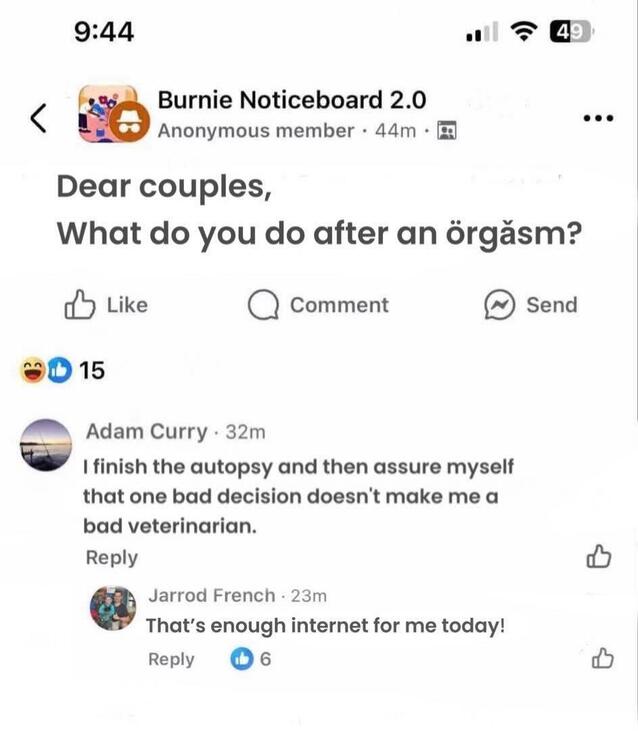Like Jarrod French's comment with thumbs-up
This screenshot has width=638, height=750.
tap(602, 657)
